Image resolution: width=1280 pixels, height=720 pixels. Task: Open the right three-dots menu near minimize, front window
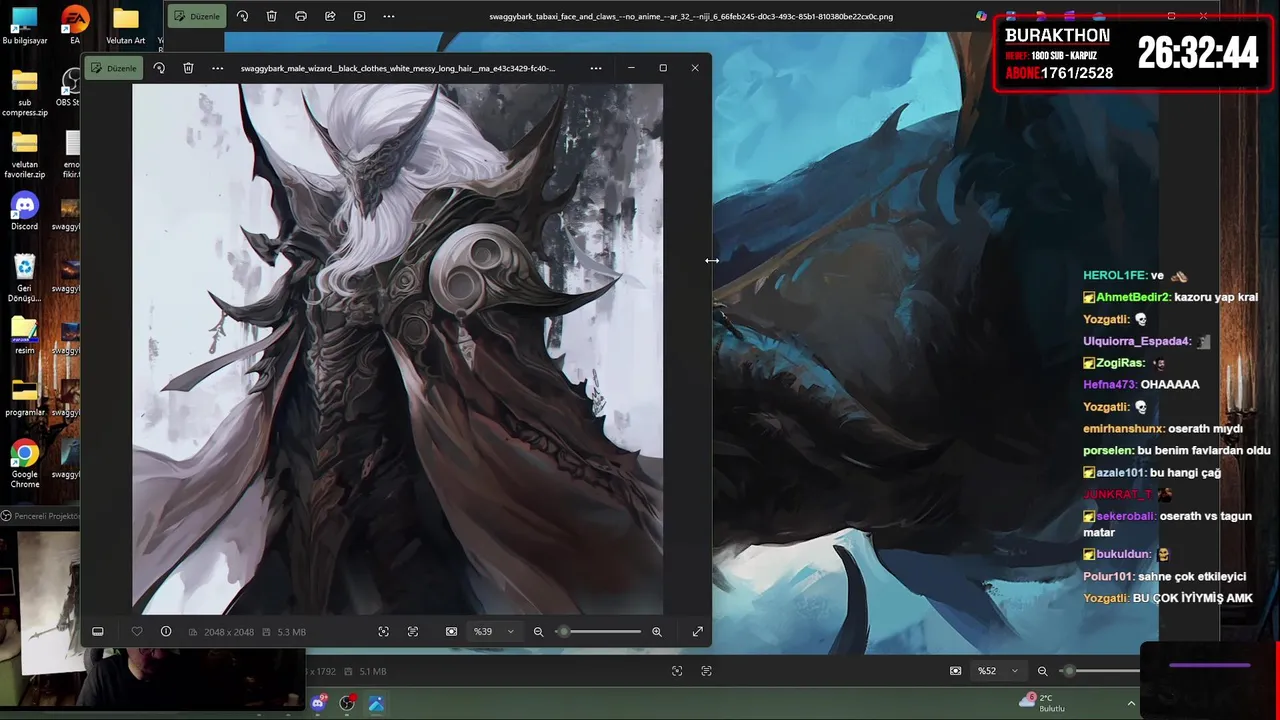[596, 68]
